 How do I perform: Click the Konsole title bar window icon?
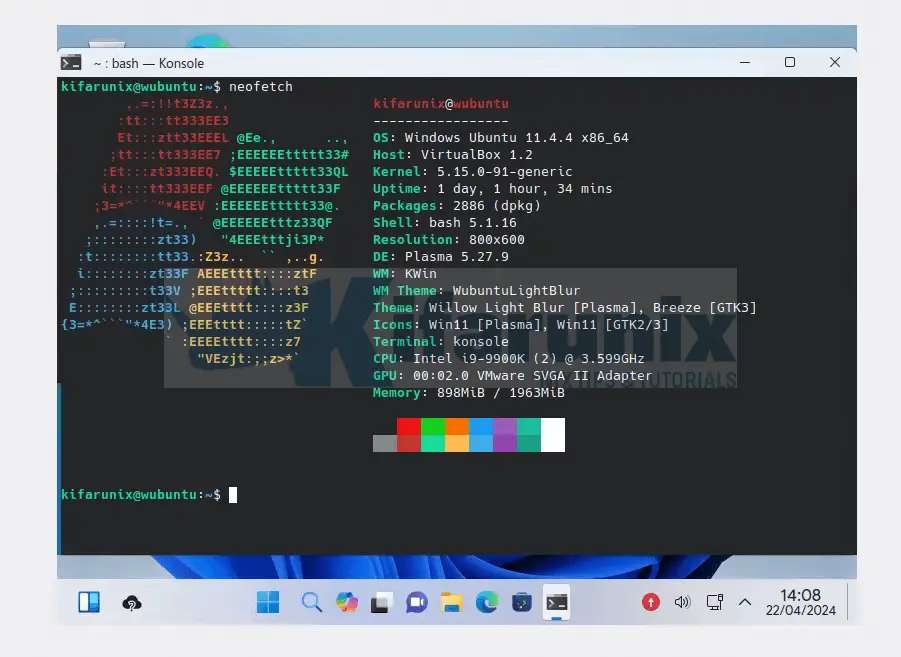(73, 62)
